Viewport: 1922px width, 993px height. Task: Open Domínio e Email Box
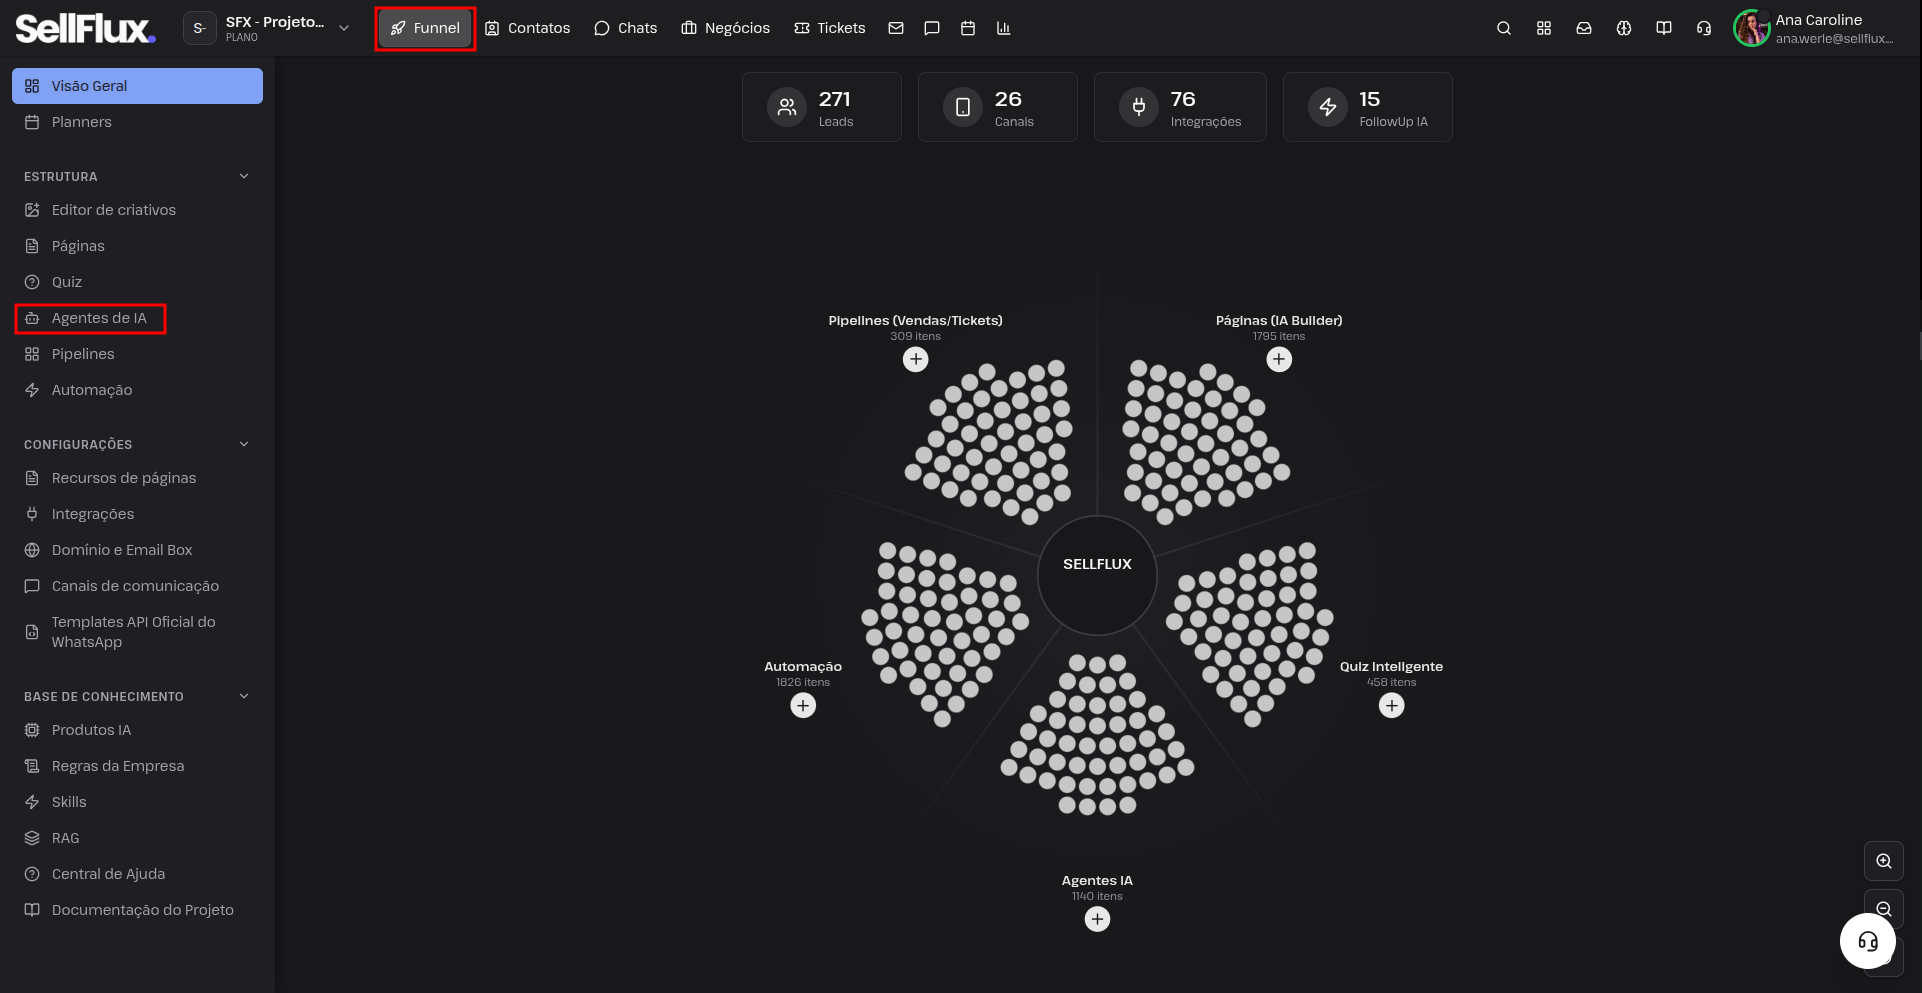[137, 550]
